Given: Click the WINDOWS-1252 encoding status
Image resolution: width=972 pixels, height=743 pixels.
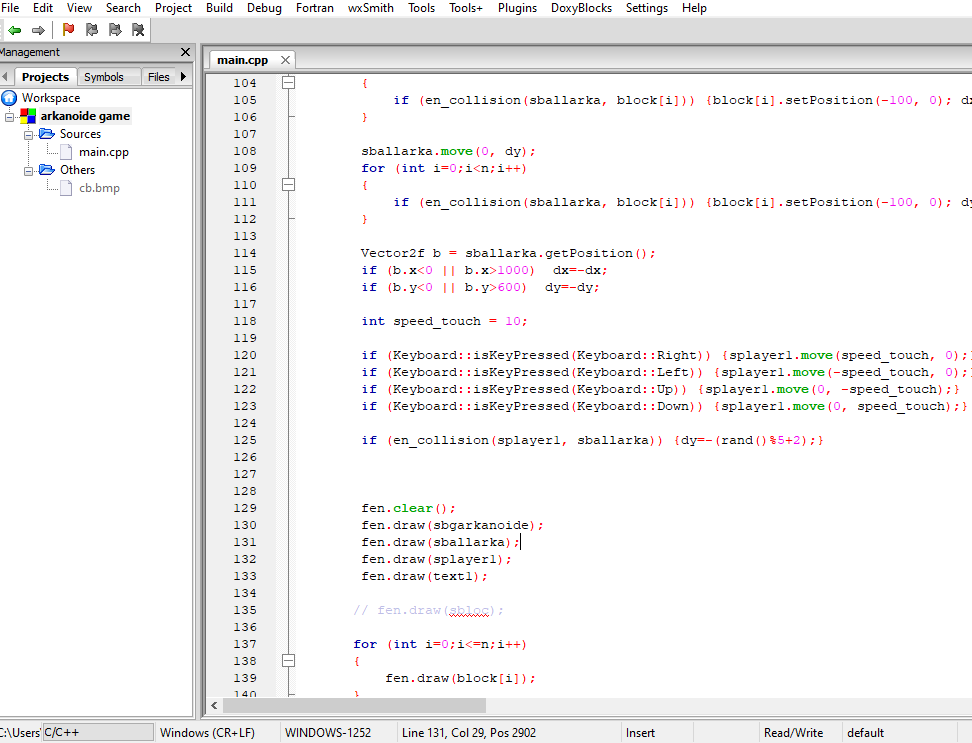Looking at the screenshot, I should (328, 732).
